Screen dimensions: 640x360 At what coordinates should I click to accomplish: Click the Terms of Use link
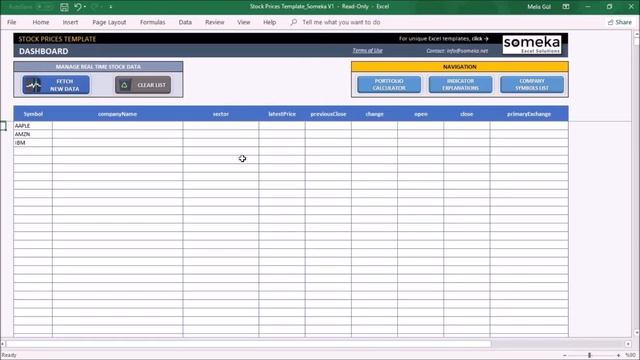point(367,50)
